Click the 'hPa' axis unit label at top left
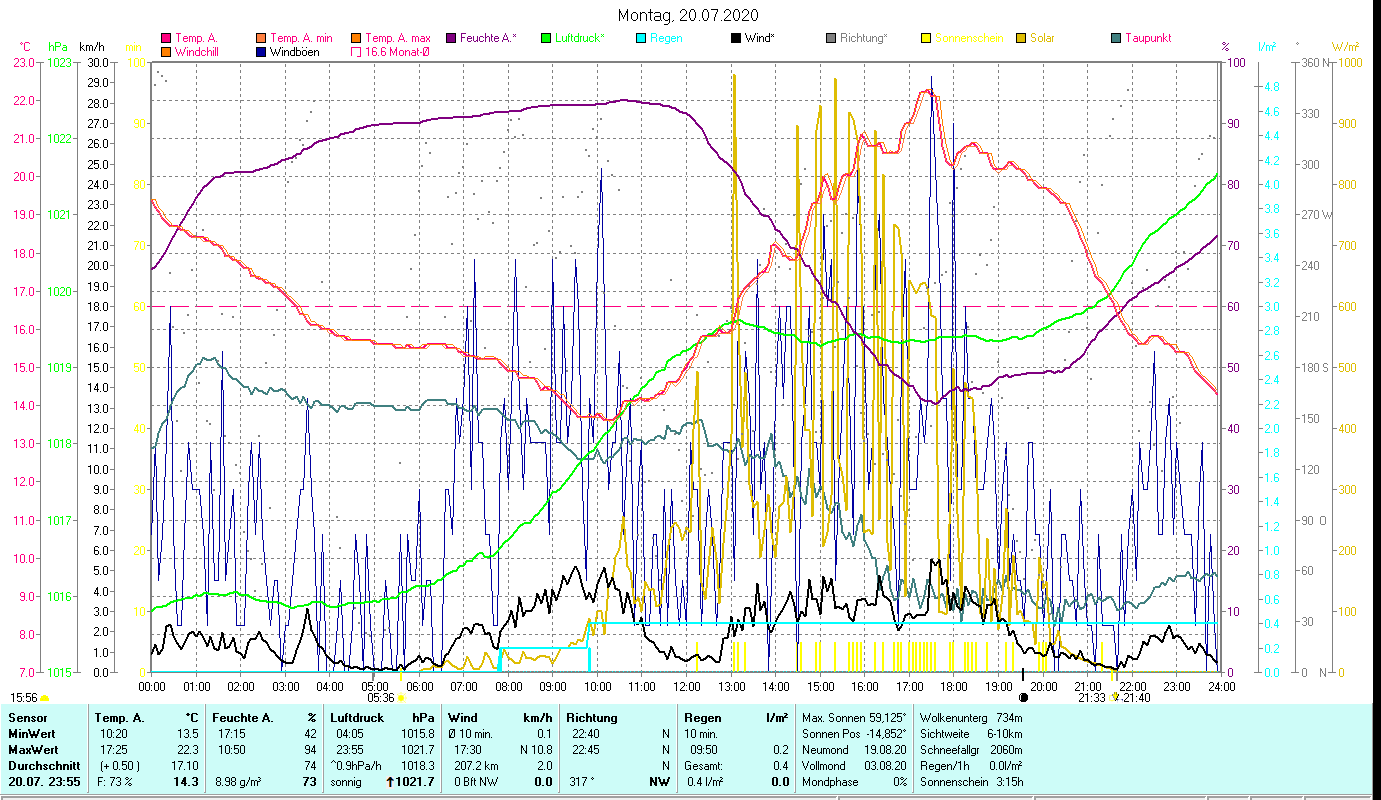The image size is (1381, 800). (x=57, y=46)
